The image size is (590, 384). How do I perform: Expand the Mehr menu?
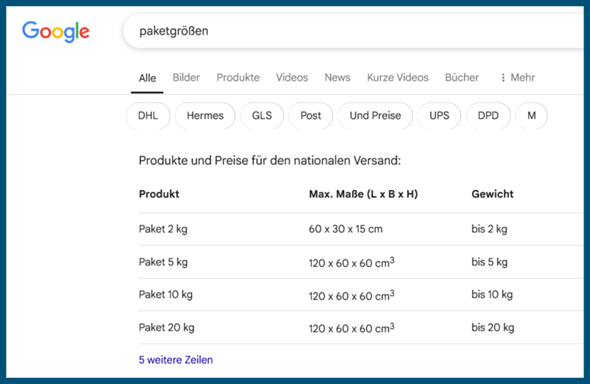(517, 77)
